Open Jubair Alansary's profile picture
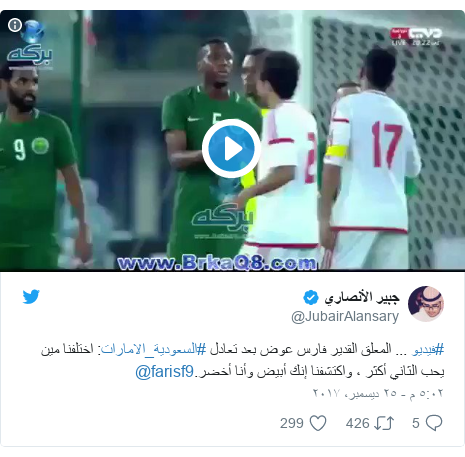This screenshot has width=465, height=457. (426, 304)
